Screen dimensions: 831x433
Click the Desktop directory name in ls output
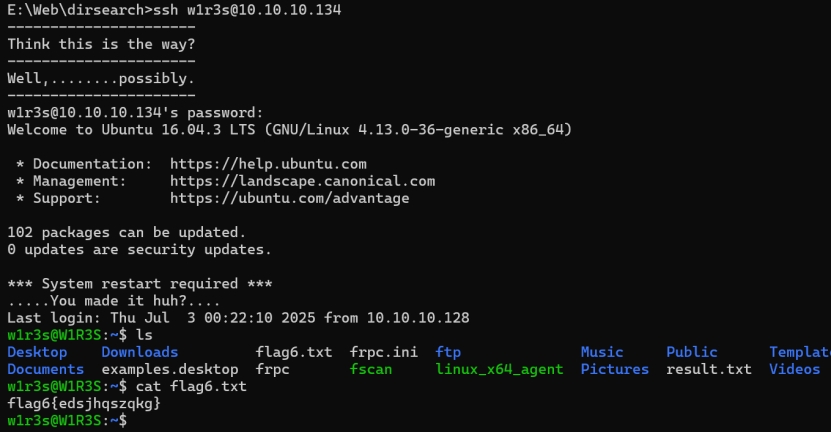tap(37, 352)
